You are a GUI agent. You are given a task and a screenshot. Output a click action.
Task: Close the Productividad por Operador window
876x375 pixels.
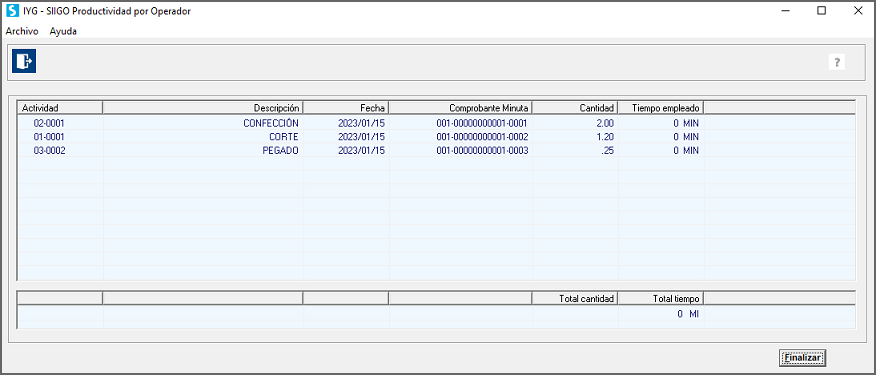(x=858, y=11)
